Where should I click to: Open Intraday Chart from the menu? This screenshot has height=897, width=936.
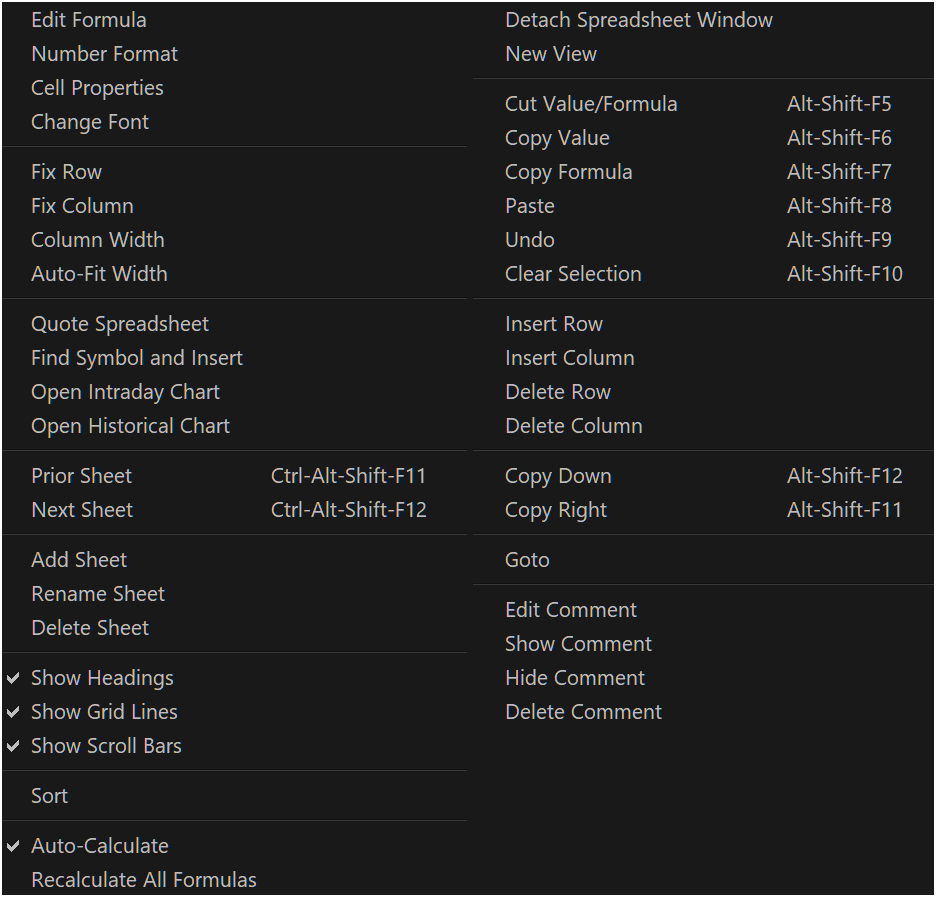pos(125,392)
